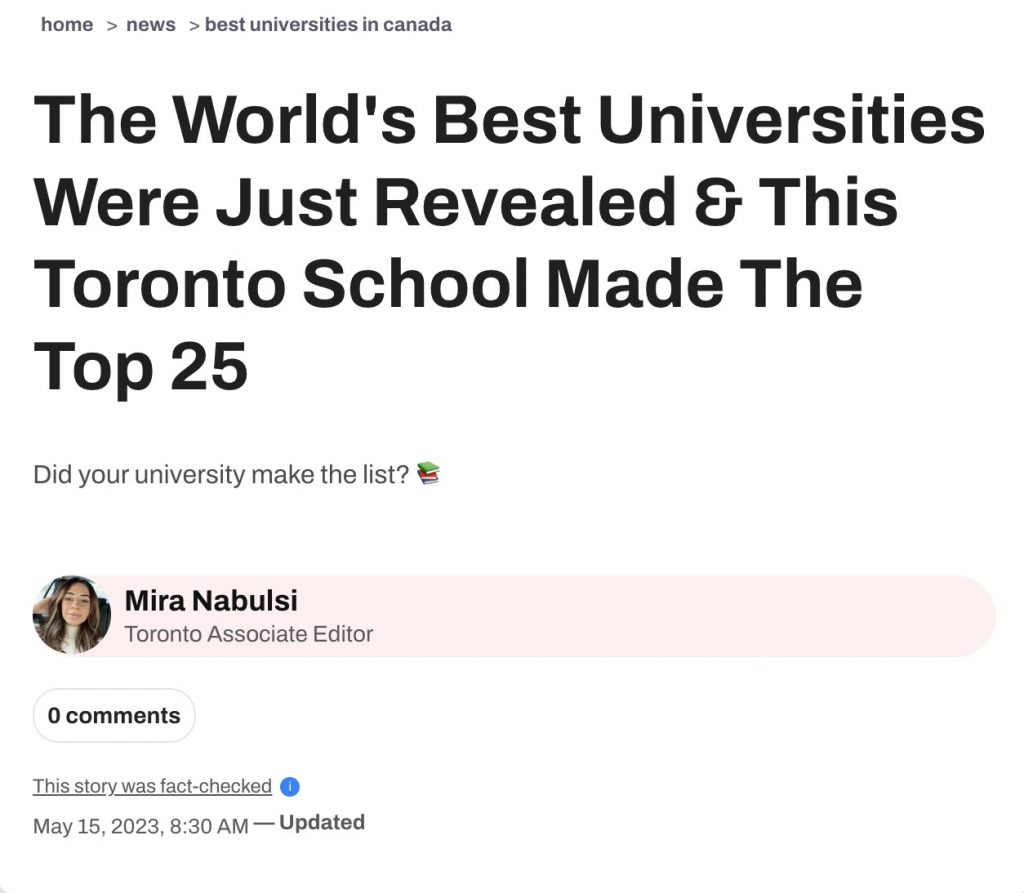Open the 0 comments button
The width and height of the screenshot is (1024, 893).
click(114, 716)
